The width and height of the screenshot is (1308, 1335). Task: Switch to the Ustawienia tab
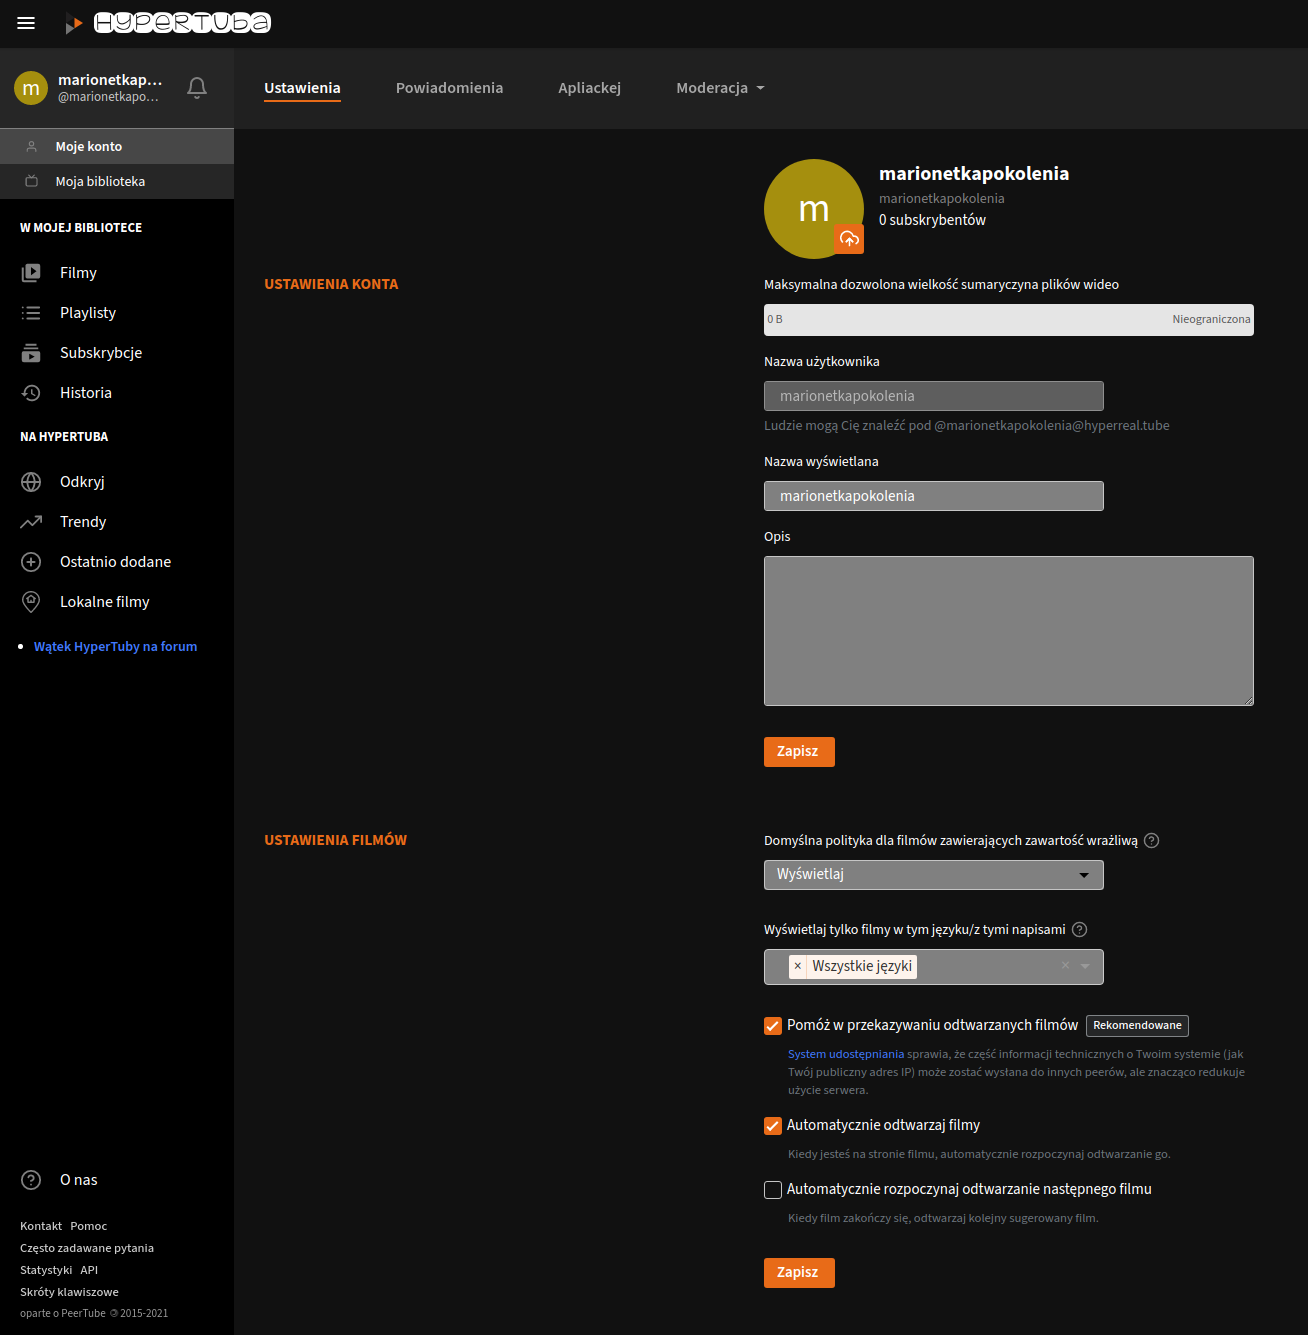point(302,88)
